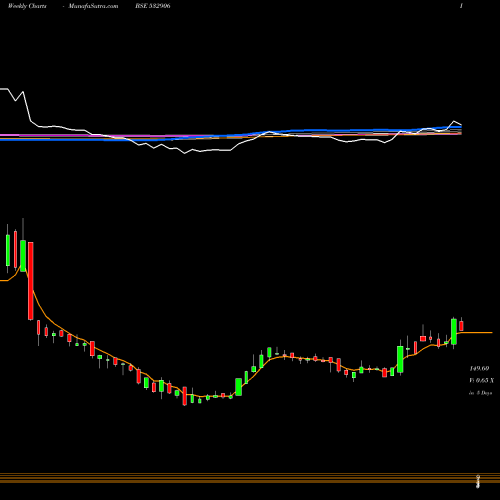Click the 'MunafaSutra.com' label in header
The width and height of the screenshot is (500, 500).
[93, 6]
